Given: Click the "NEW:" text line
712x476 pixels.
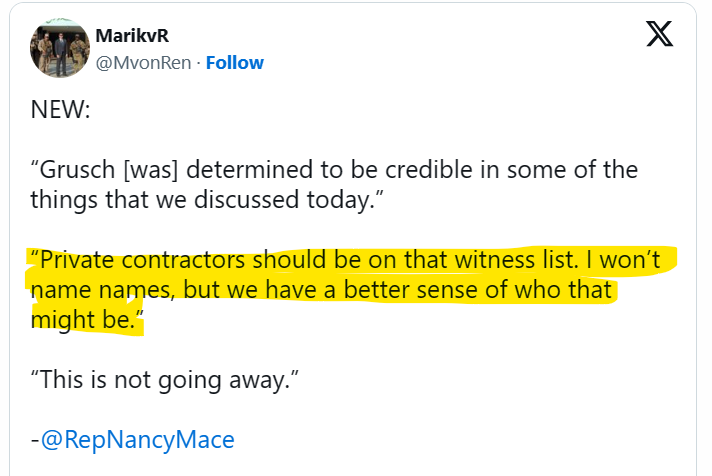Looking at the screenshot, I should point(61,108).
